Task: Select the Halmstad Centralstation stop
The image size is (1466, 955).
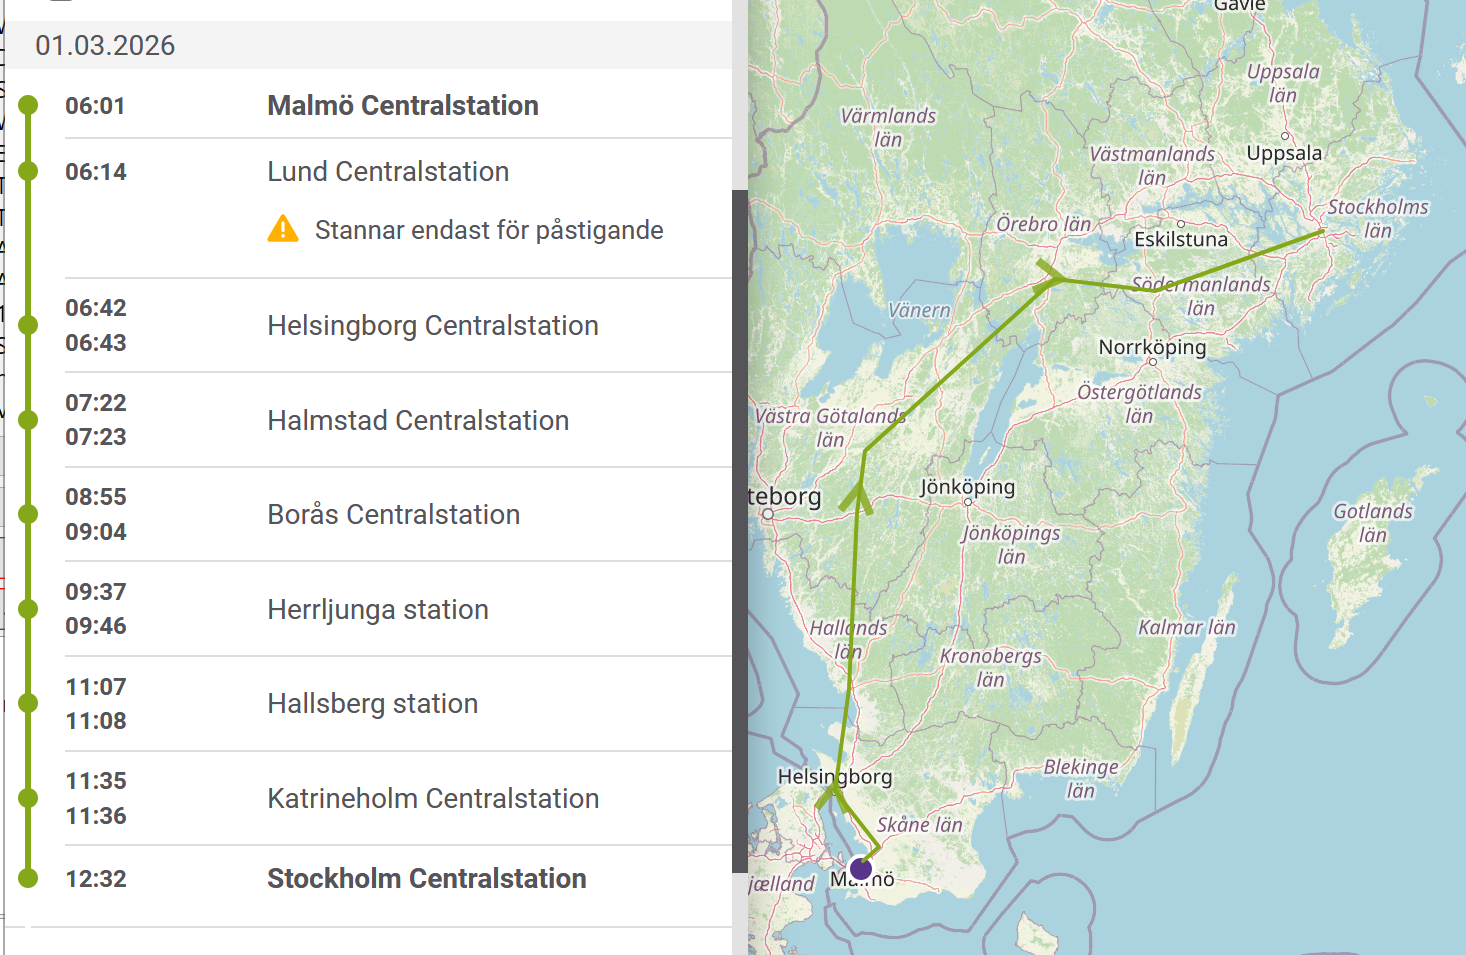Action: click(x=418, y=421)
